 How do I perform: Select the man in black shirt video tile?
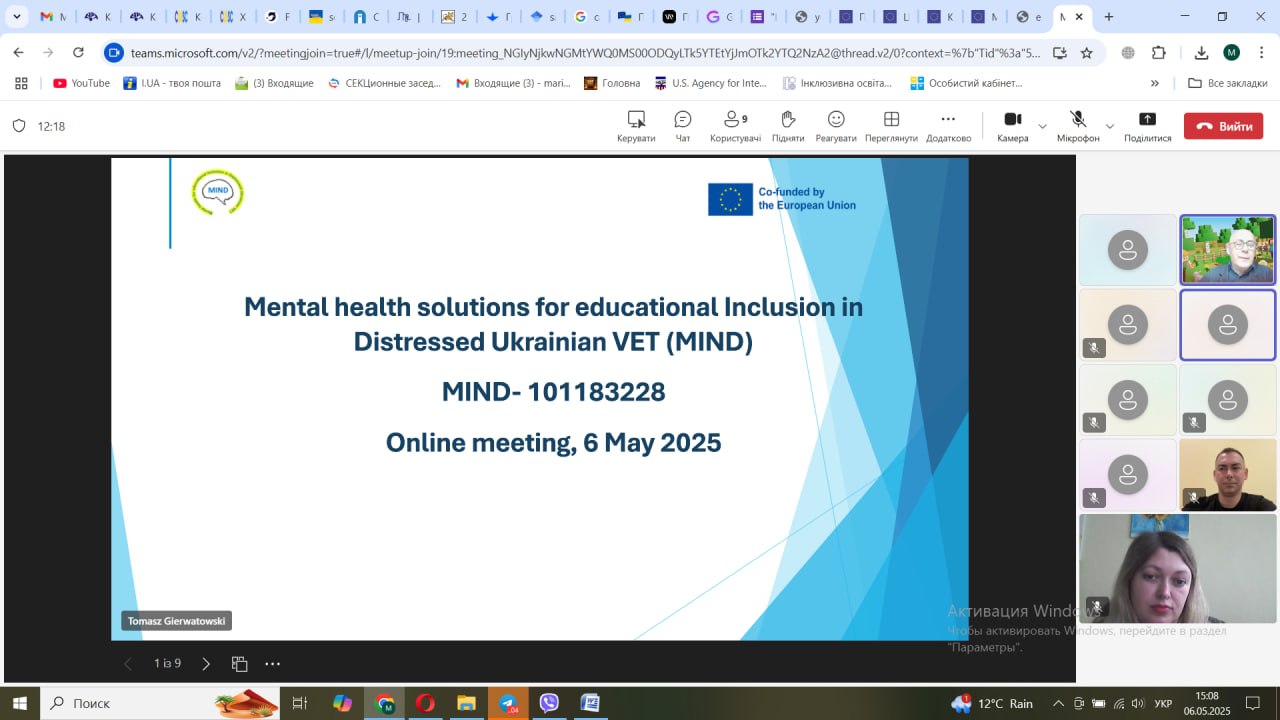tap(1227, 475)
